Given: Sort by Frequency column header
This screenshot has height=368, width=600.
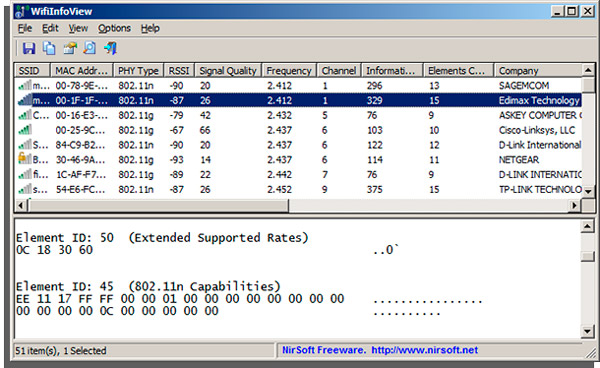Looking at the screenshot, I should [x=289, y=71].
